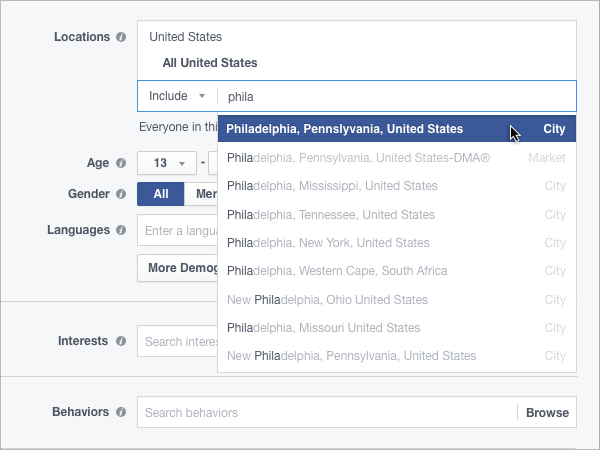Screen dimensions: 600x450
Task: Click the info icon beside Age
Action: (121, 163)
